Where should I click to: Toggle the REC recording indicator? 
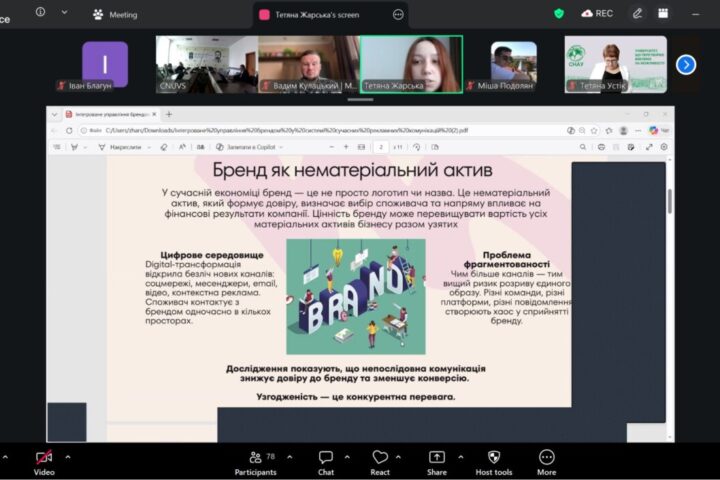pyautogui.click(x=597, y=14)
